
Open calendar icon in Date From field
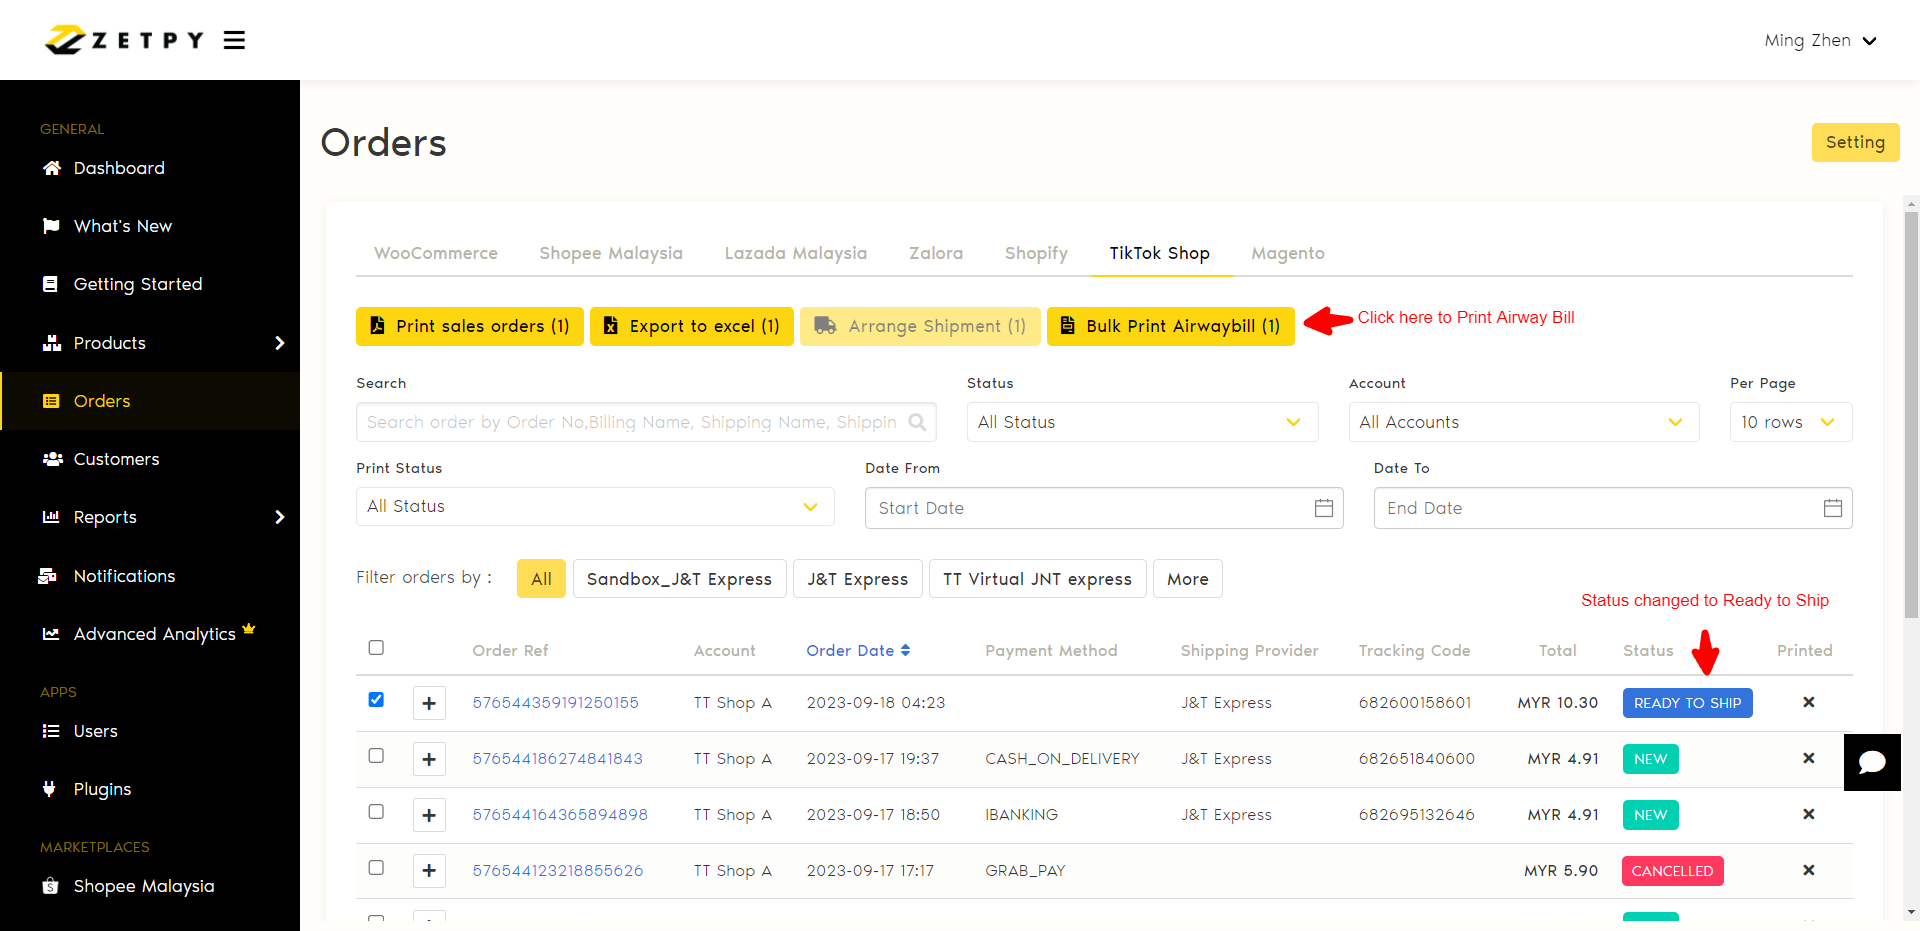click(1323, 508)
